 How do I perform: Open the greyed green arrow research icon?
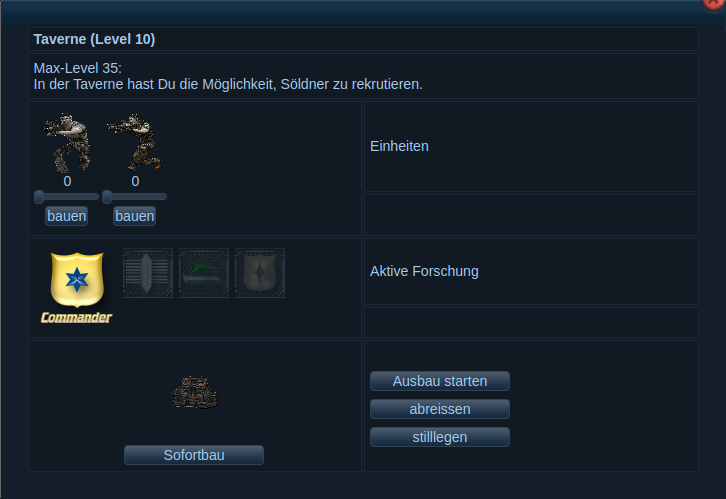click(x=204, y=273)
